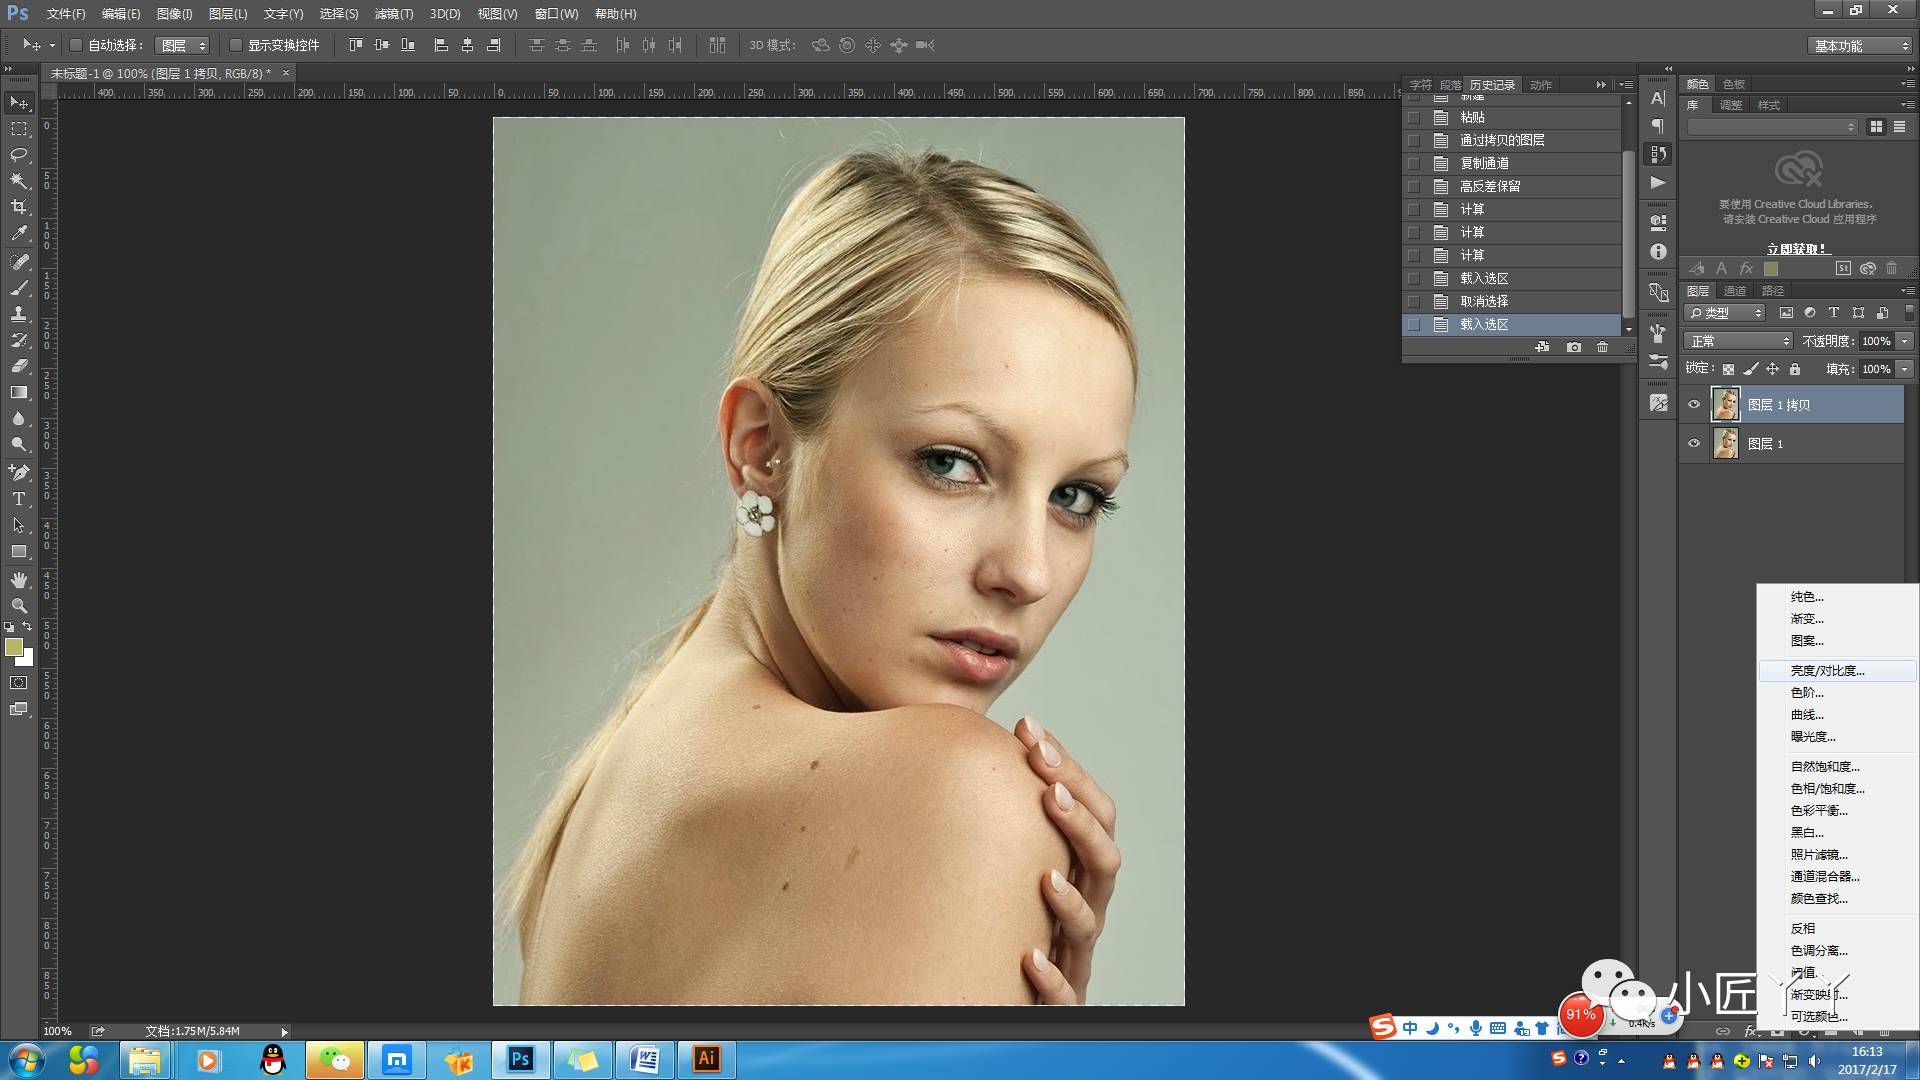Viewport: 1920px width, 1080px height.
Task: Open the status bar info arrow
Action: pos(284,1031)
